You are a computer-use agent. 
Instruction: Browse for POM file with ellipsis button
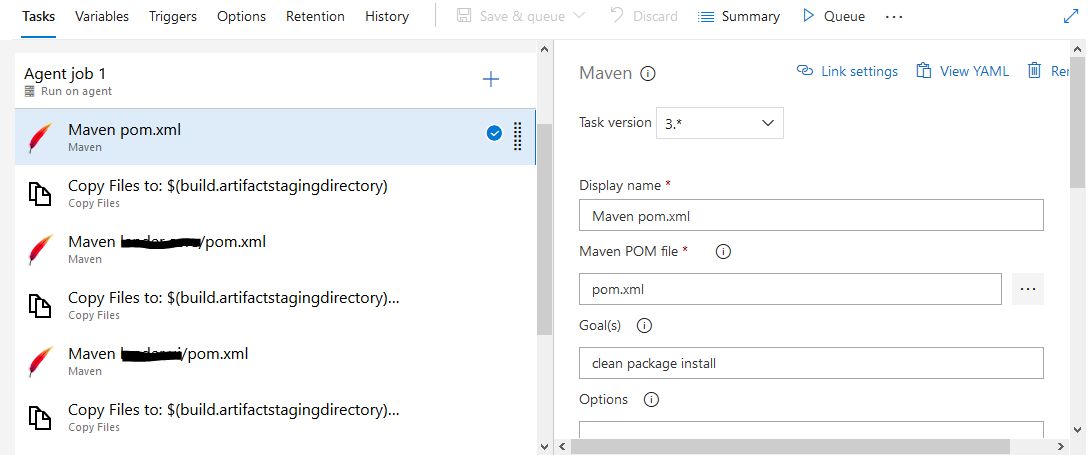click(1028, 289)
